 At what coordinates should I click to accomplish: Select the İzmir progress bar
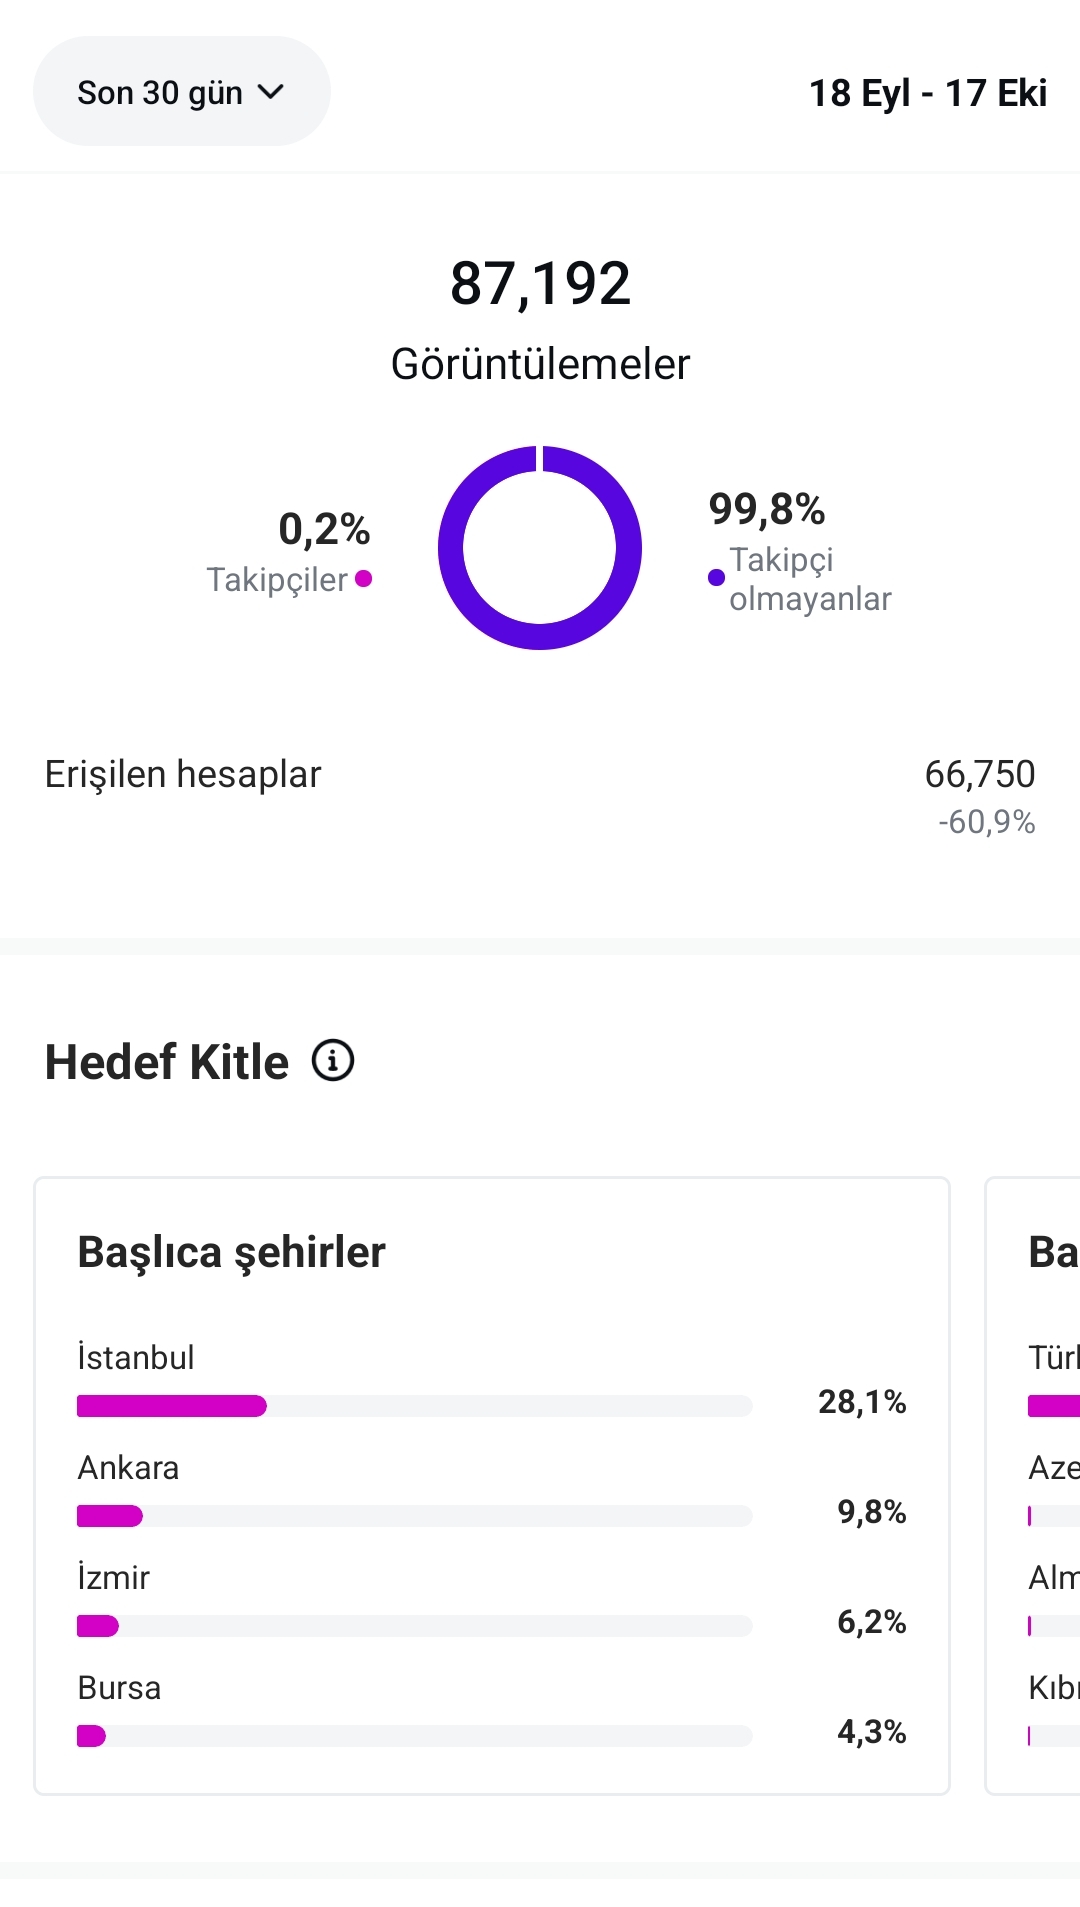coord(414,1626)
